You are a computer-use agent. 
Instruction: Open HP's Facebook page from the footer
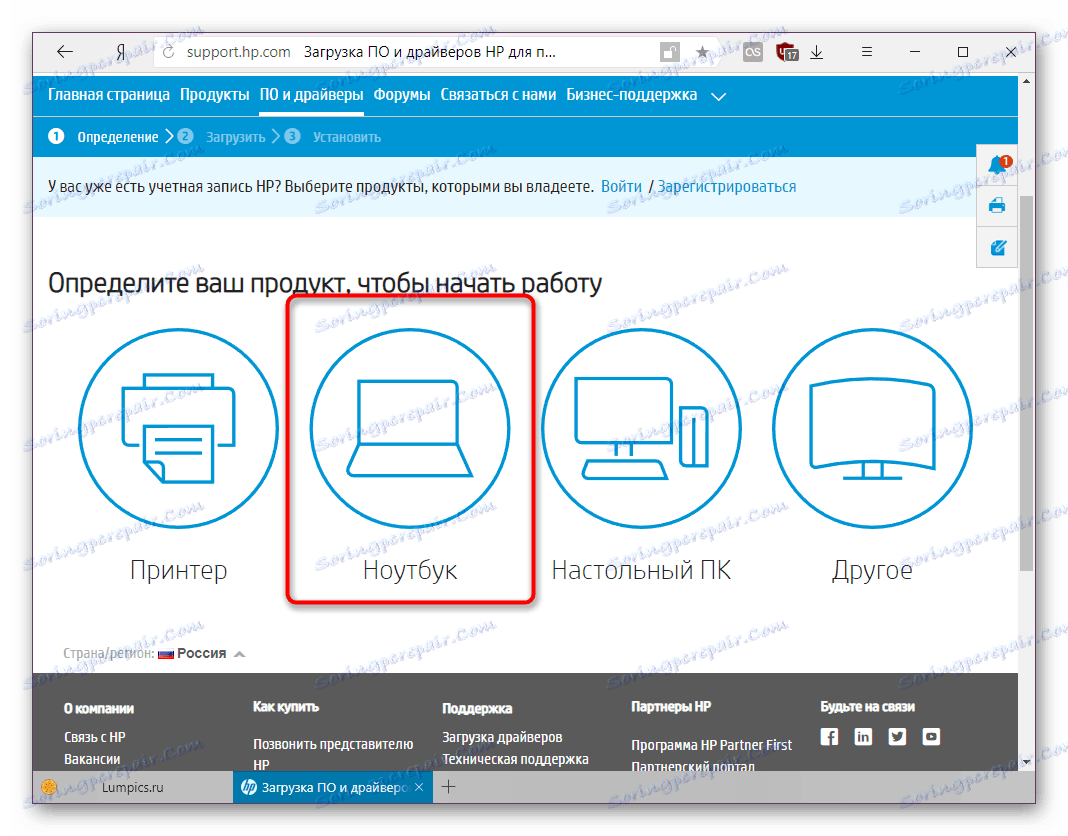click(829, 736)
